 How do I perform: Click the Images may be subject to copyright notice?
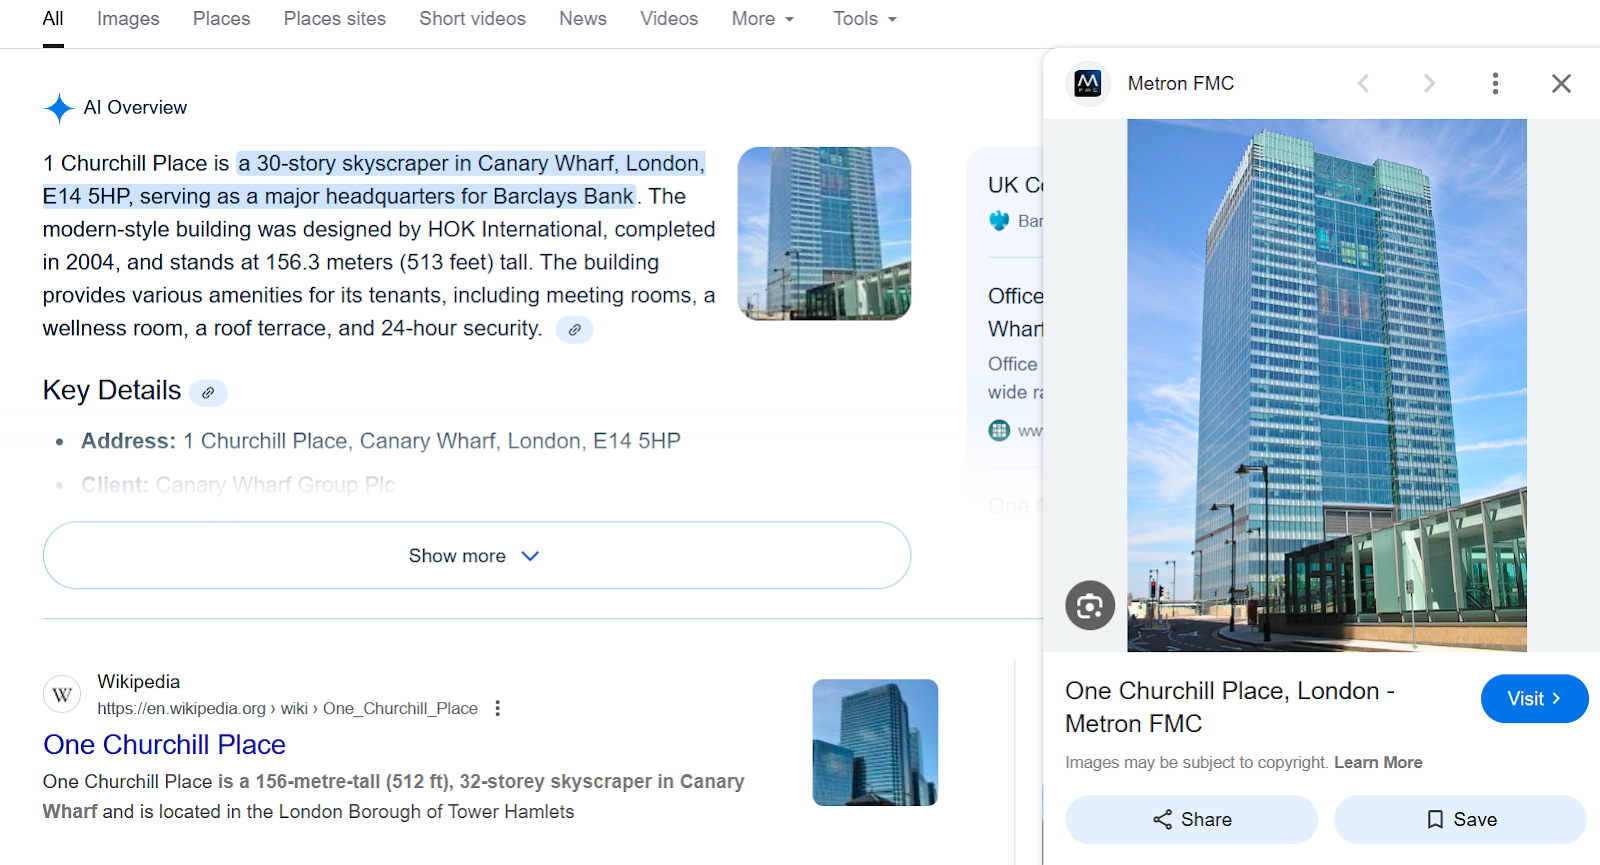point(1197,762)
